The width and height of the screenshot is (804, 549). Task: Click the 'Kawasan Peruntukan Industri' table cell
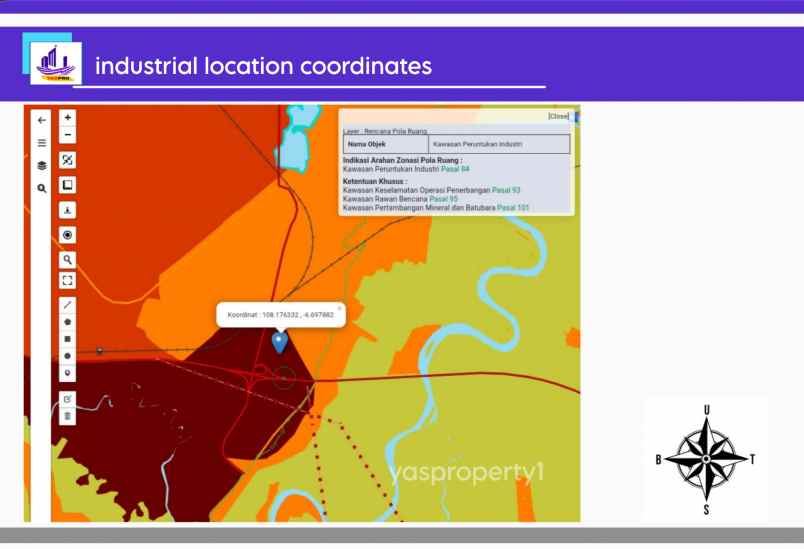pyautogui.click(x=499, y=144)
